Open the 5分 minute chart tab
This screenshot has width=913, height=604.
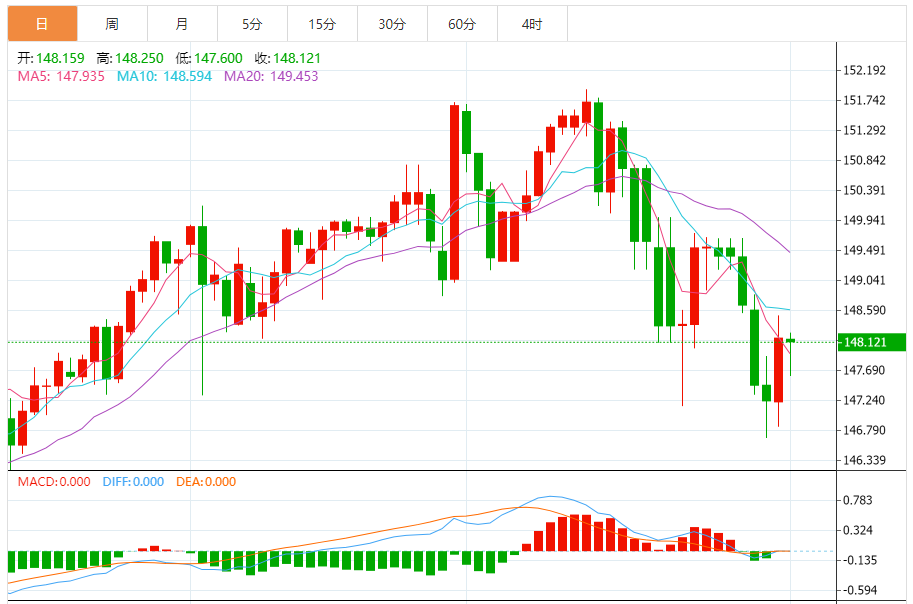coord(252,24)
